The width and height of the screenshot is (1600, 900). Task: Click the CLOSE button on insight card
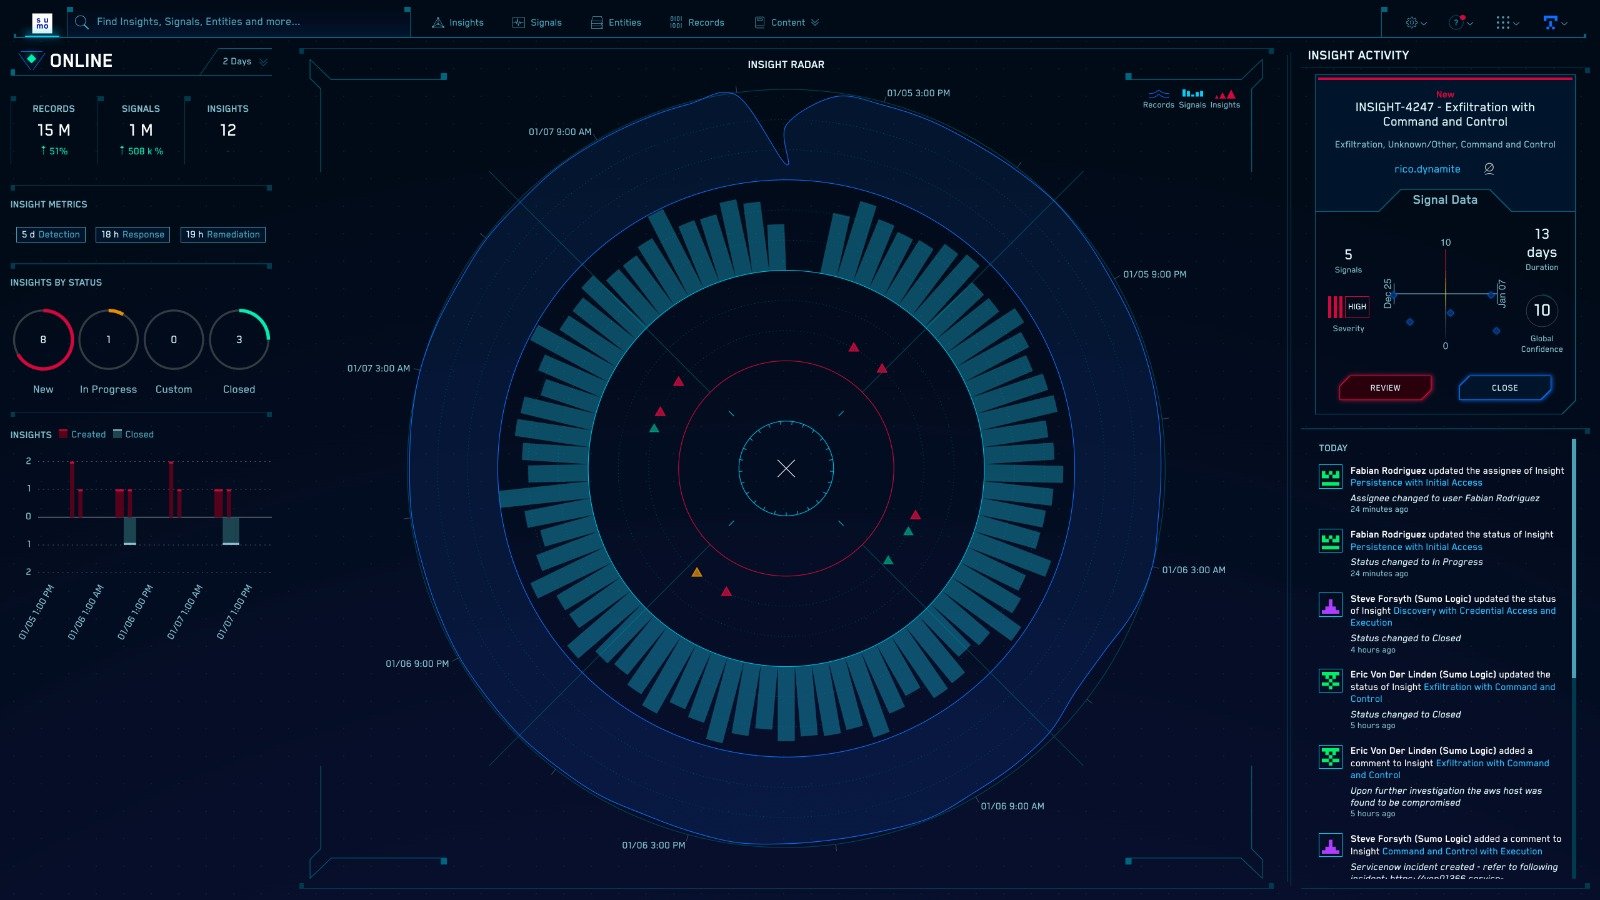pyautogui.click(x=1505, y=388)
